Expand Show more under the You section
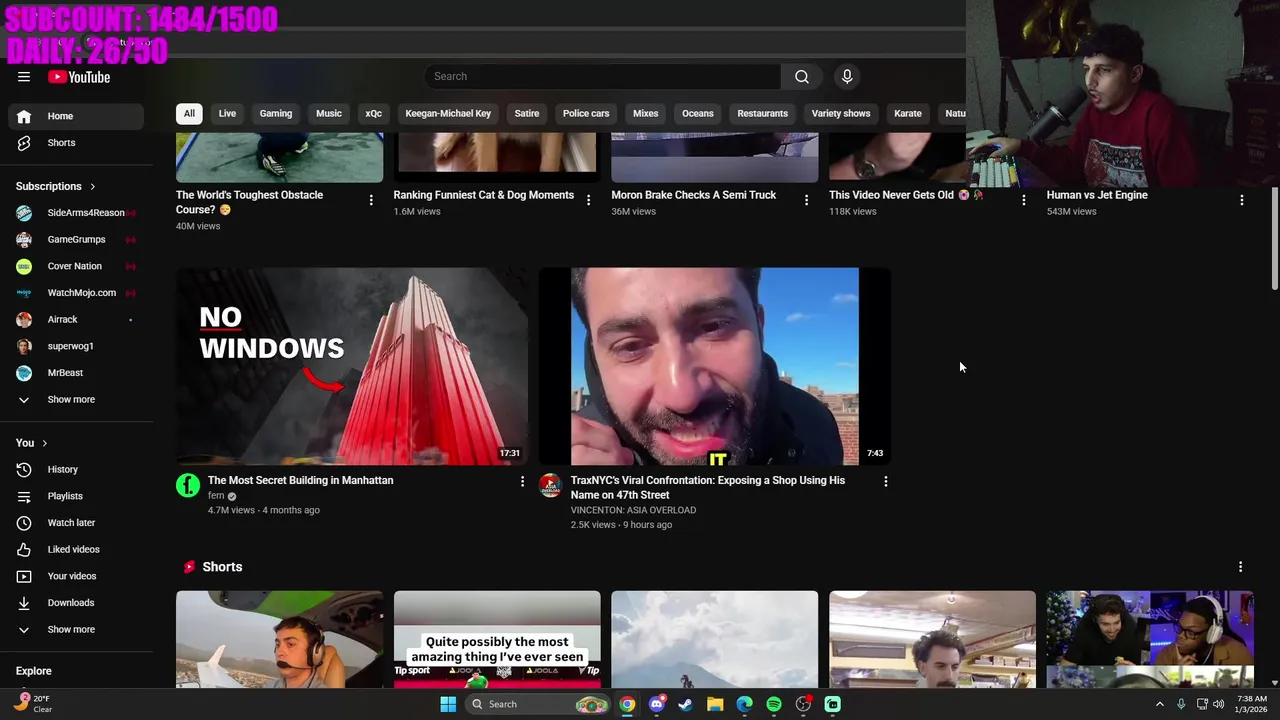 pyautogui.click(x=76, y=630)
